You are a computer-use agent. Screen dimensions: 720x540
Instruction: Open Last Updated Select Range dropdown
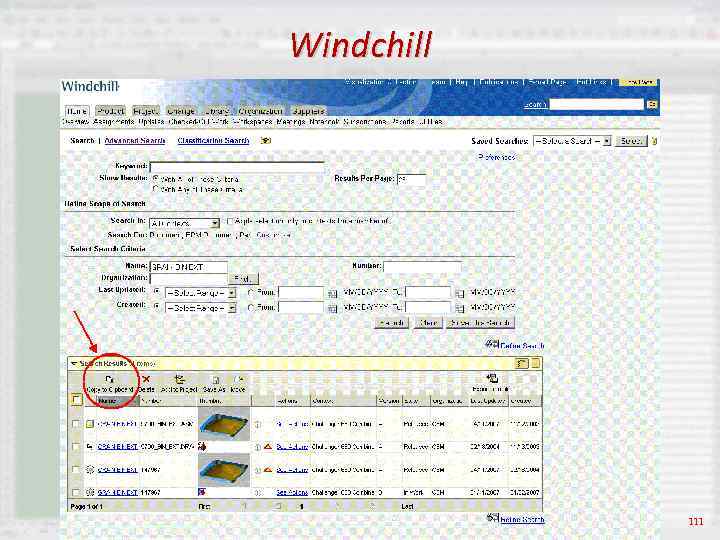point(200,293)
